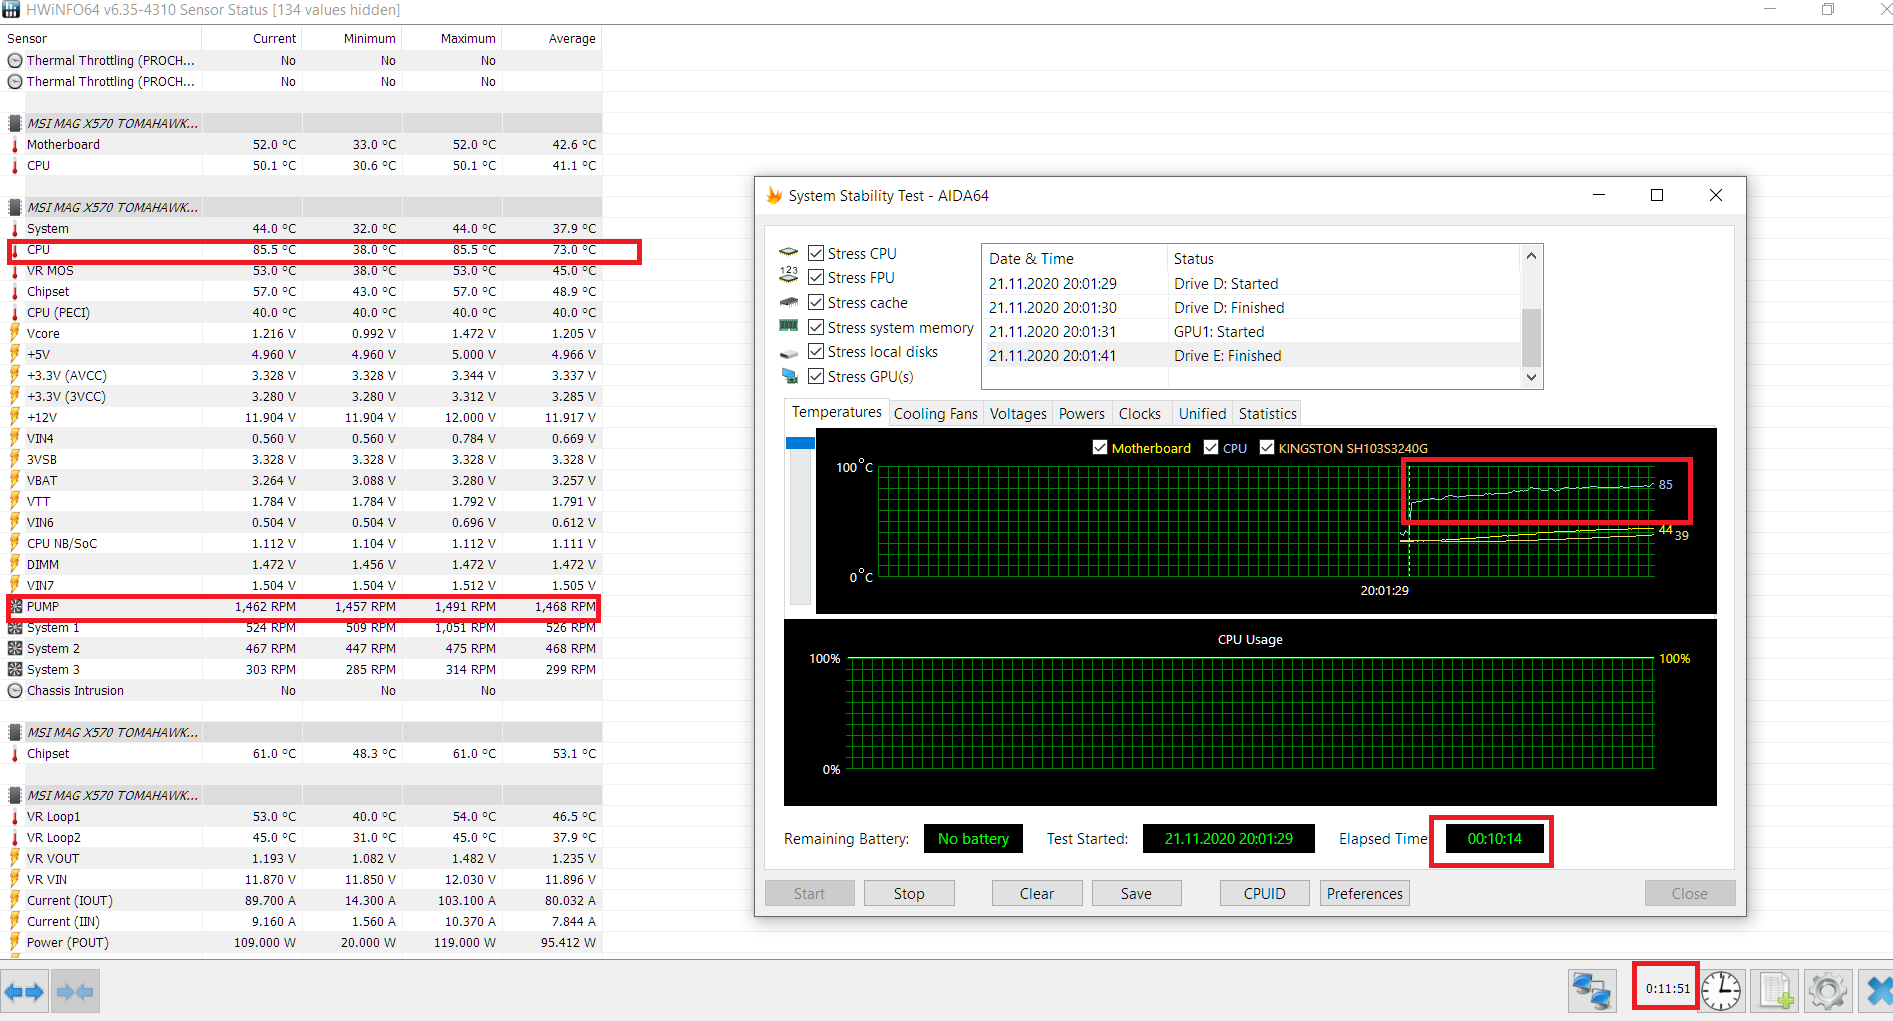This screenshot has height=1021, width=1893.
Task: Expand the status list scrollbar down arrow
Action: (1532, 377)
